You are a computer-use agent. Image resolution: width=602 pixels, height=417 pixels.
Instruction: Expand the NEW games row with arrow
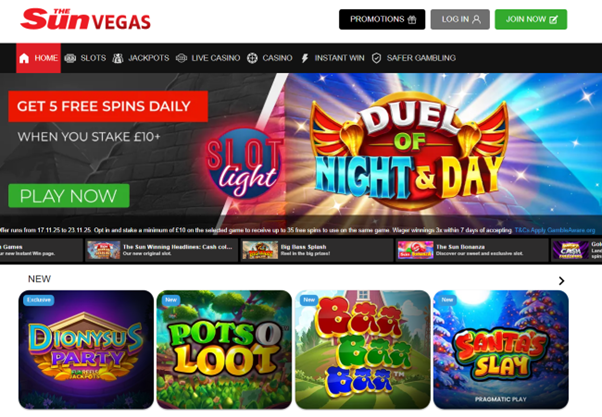[x=561, y=281]
